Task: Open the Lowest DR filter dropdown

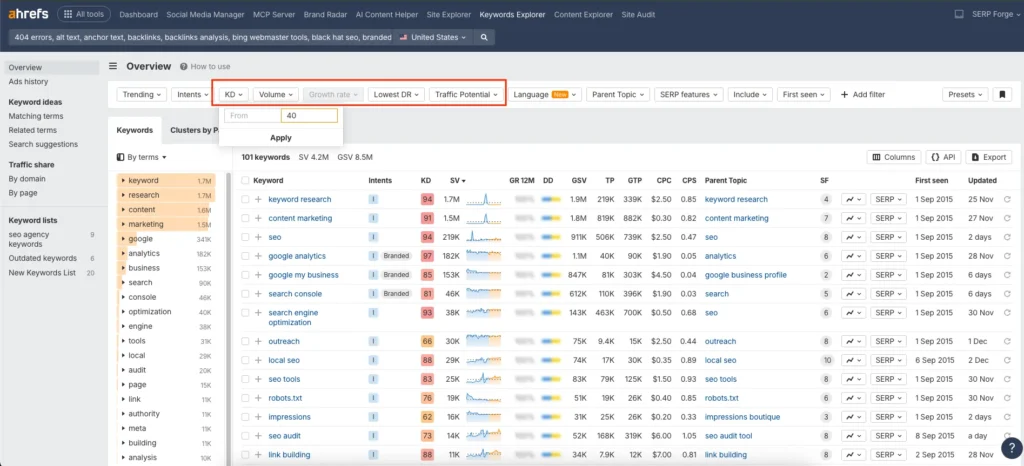Action: tap(396, 95)
